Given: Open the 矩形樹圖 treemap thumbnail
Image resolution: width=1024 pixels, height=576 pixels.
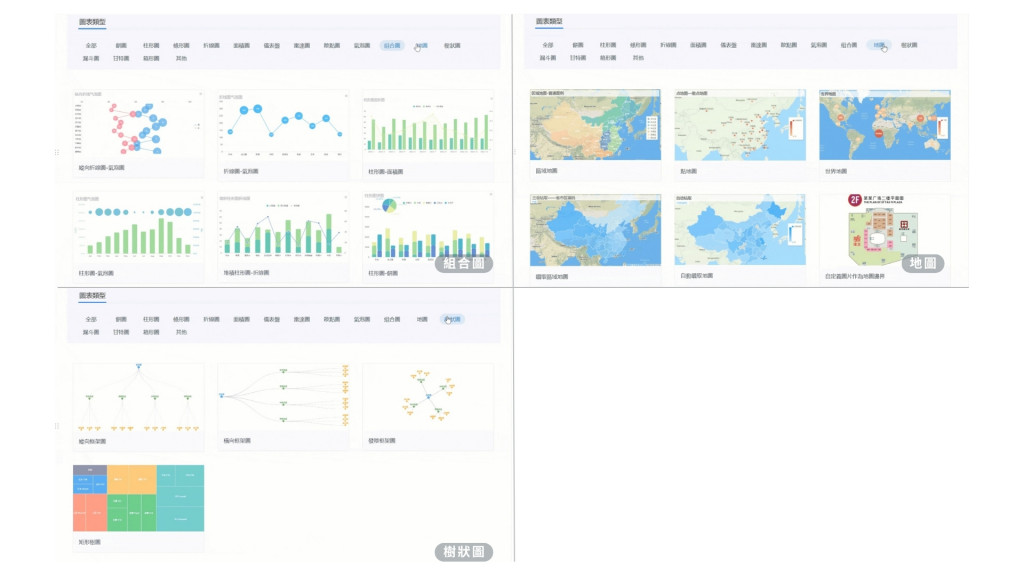Looking at the screenshot, I should pyautogui.click(x=138, y=498).
